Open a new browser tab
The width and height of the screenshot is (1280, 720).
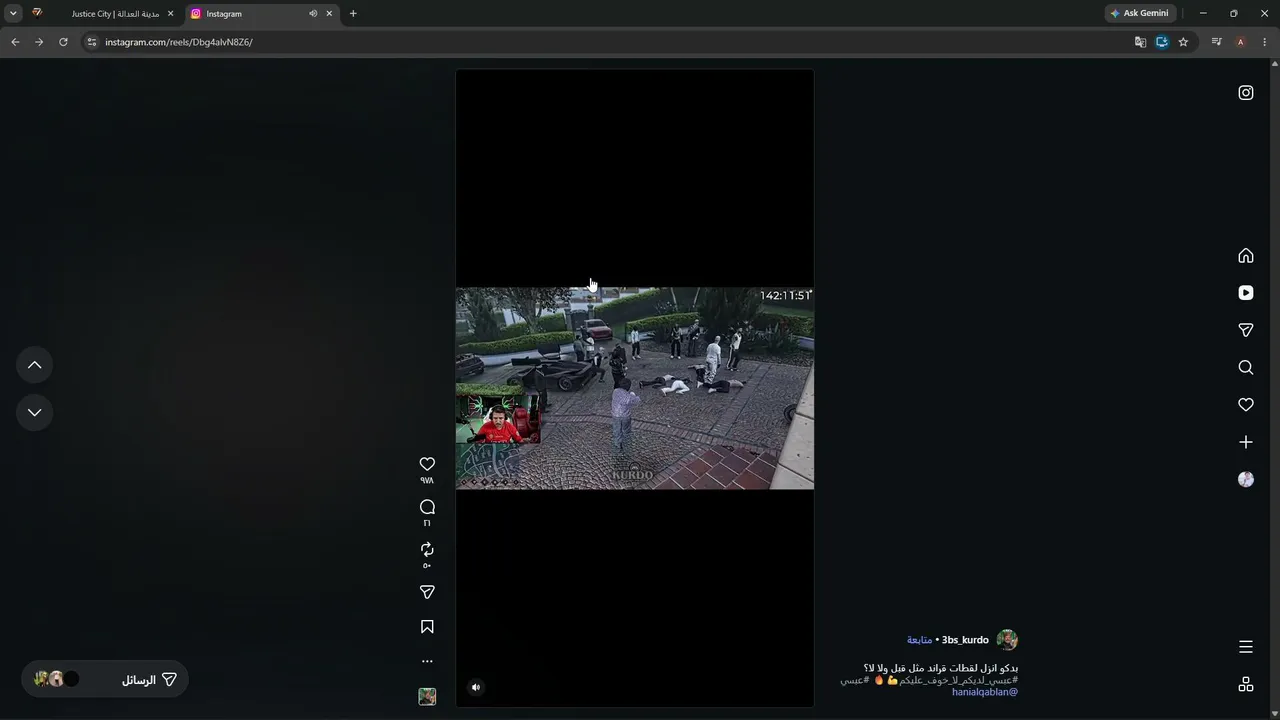pyautogui.click(x=353, y=14)
